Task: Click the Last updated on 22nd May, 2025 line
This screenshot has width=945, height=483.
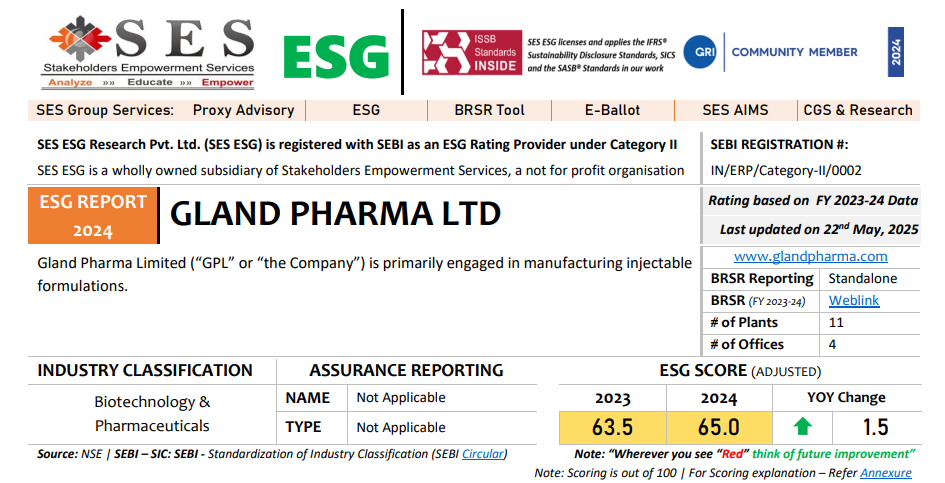Action: [819, 230]
